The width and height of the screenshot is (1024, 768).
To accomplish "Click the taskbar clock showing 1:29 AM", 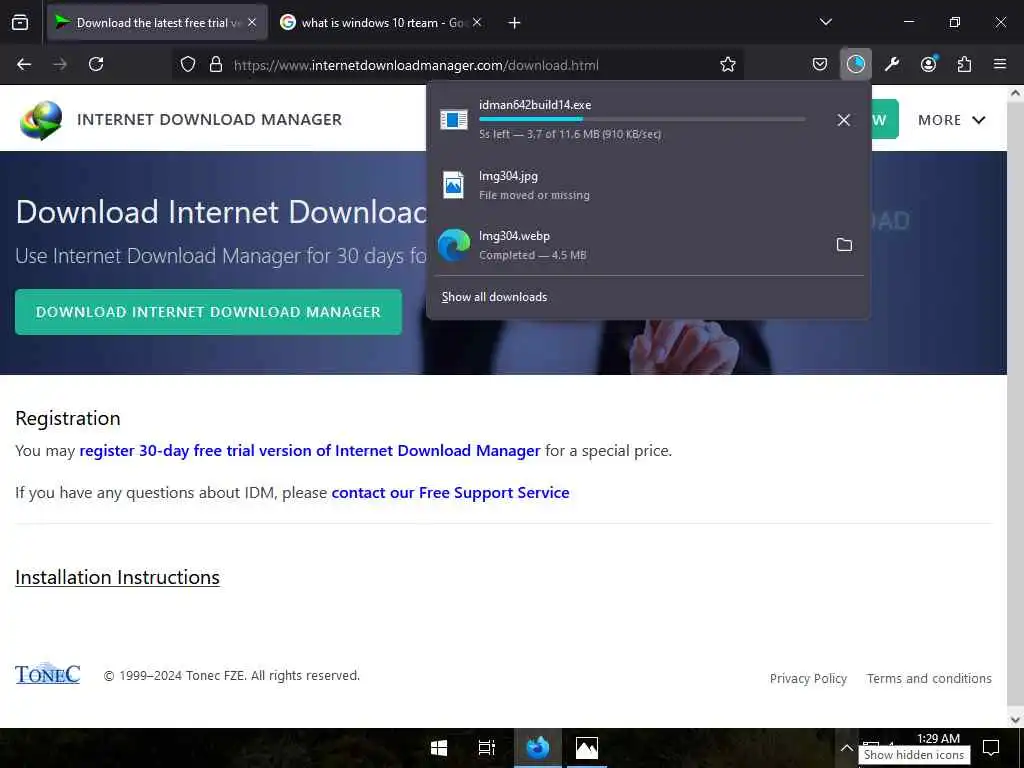I will point(938,739).
